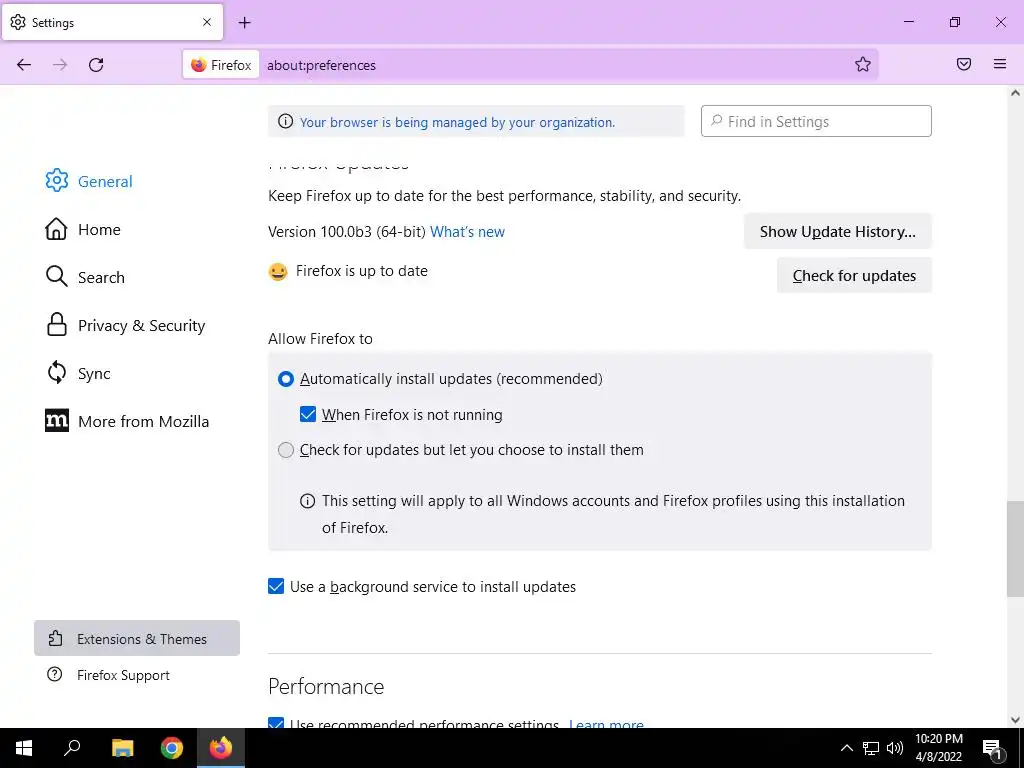This screenshot has height=768, width=1024.
Task: Click the scrollbar up arrow
Action: tap(1015, 93)
